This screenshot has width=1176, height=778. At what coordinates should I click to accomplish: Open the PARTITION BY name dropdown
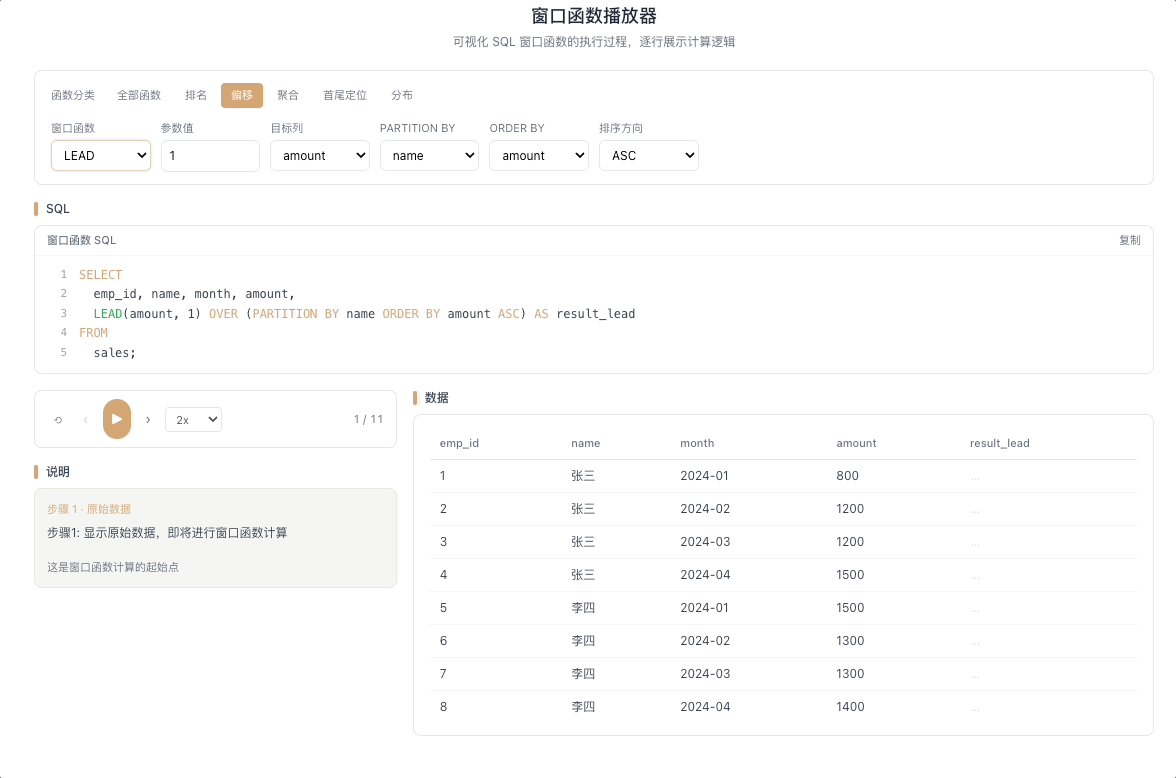coord(429,155)
